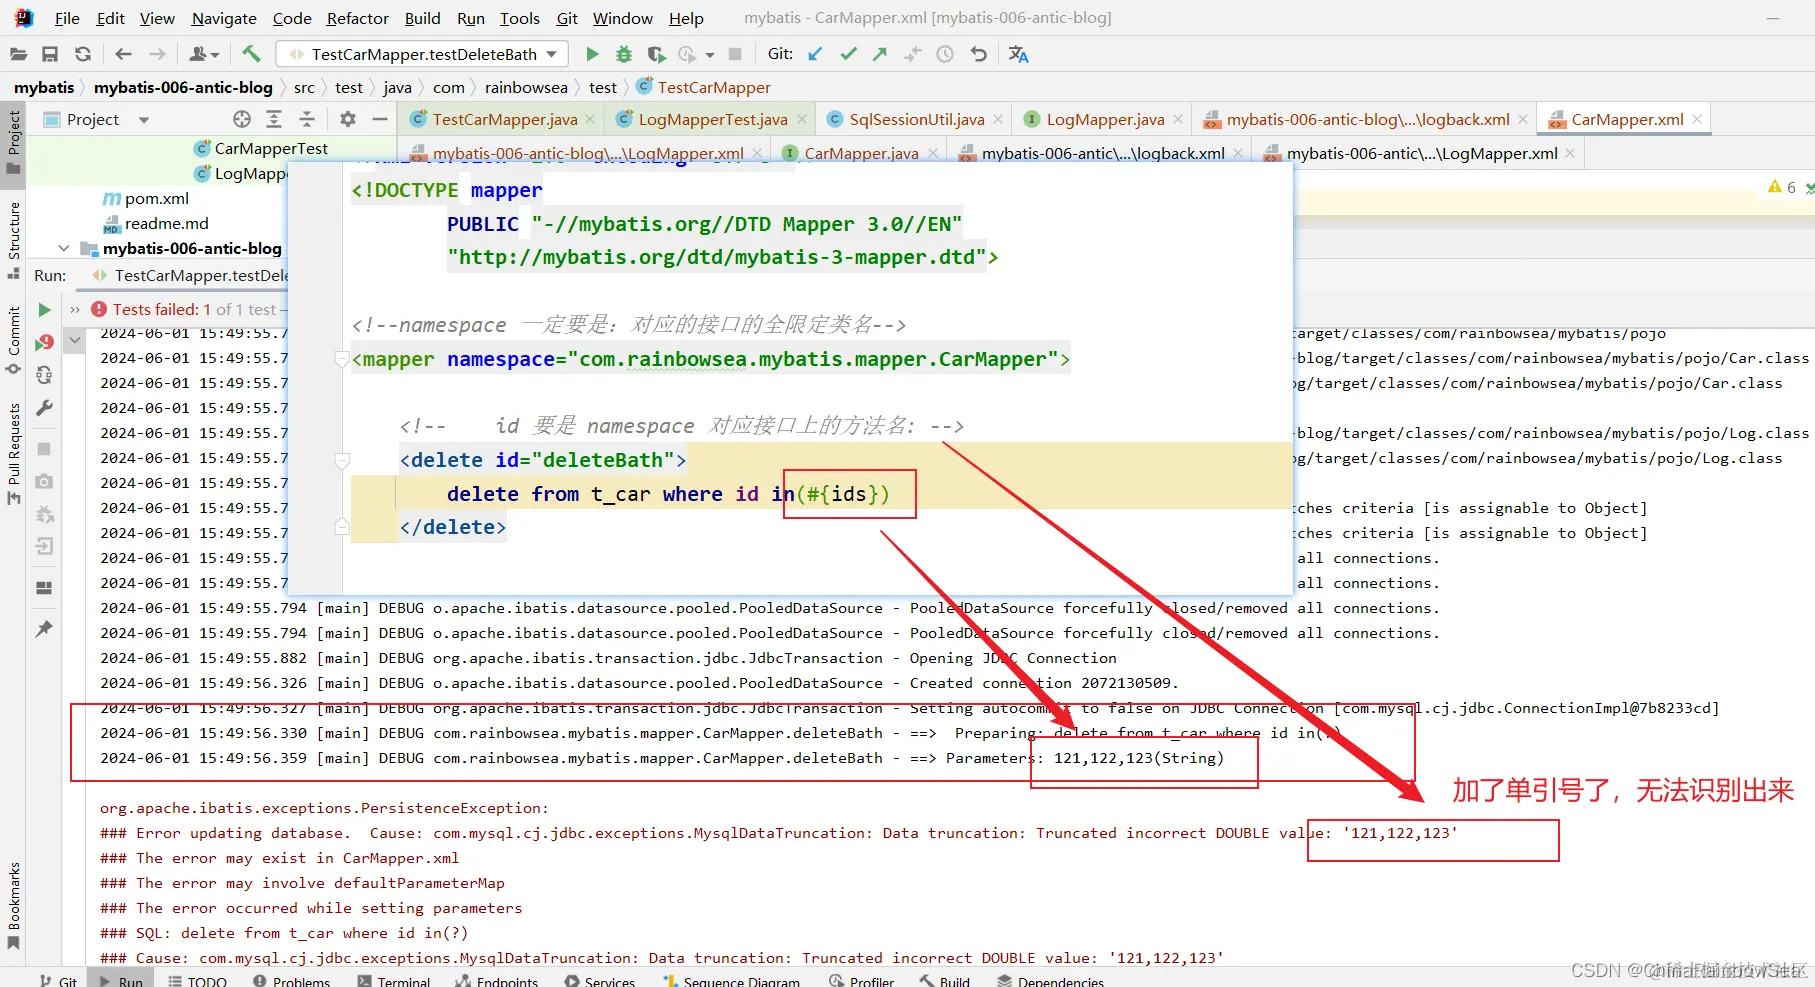The height and width of the screenshot is (987, 1815).
Task: Expand the Project view mode dropdown
Action: 144,120
